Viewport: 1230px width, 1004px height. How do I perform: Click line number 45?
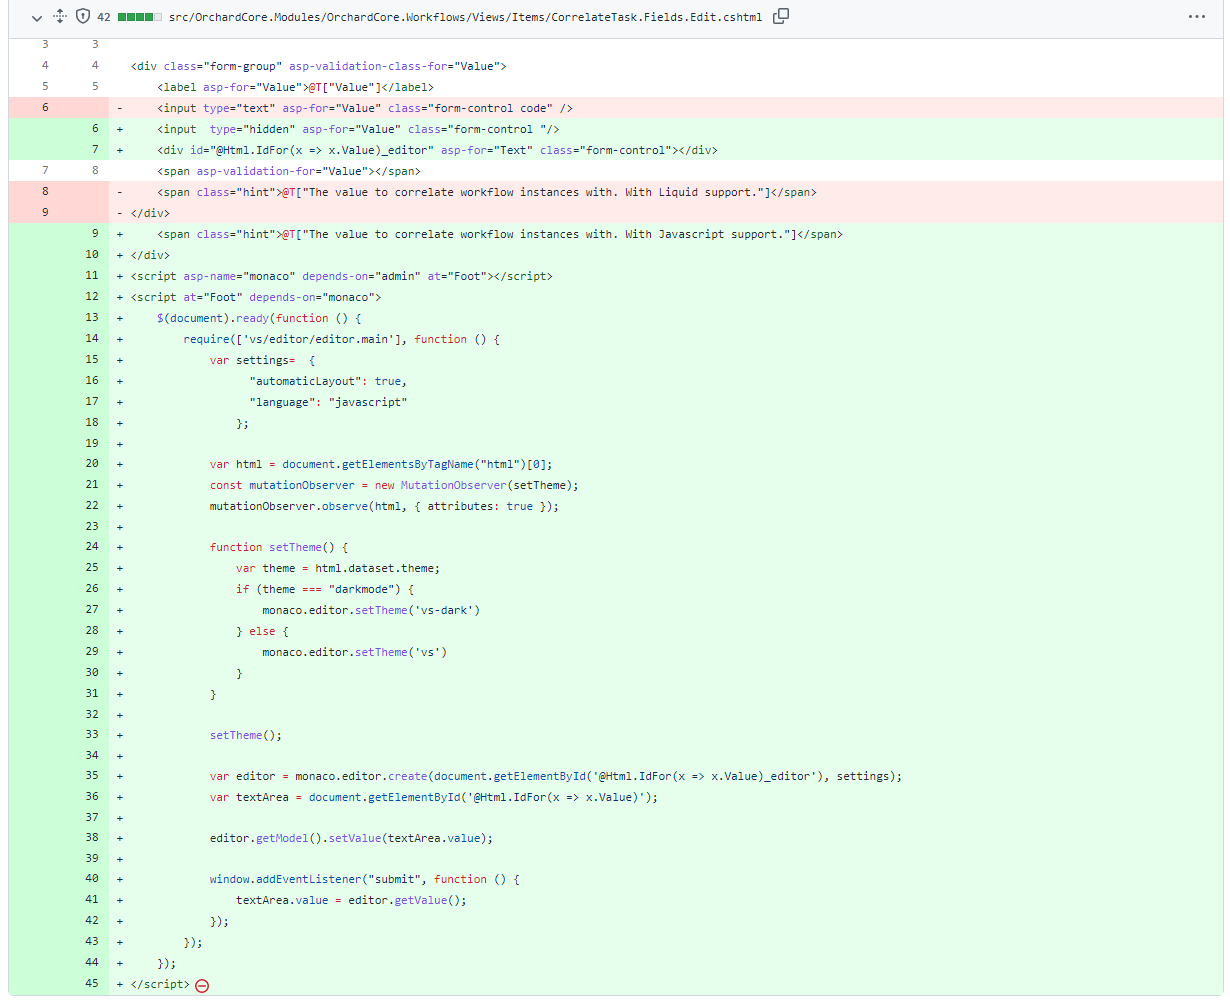coord(92,984)
